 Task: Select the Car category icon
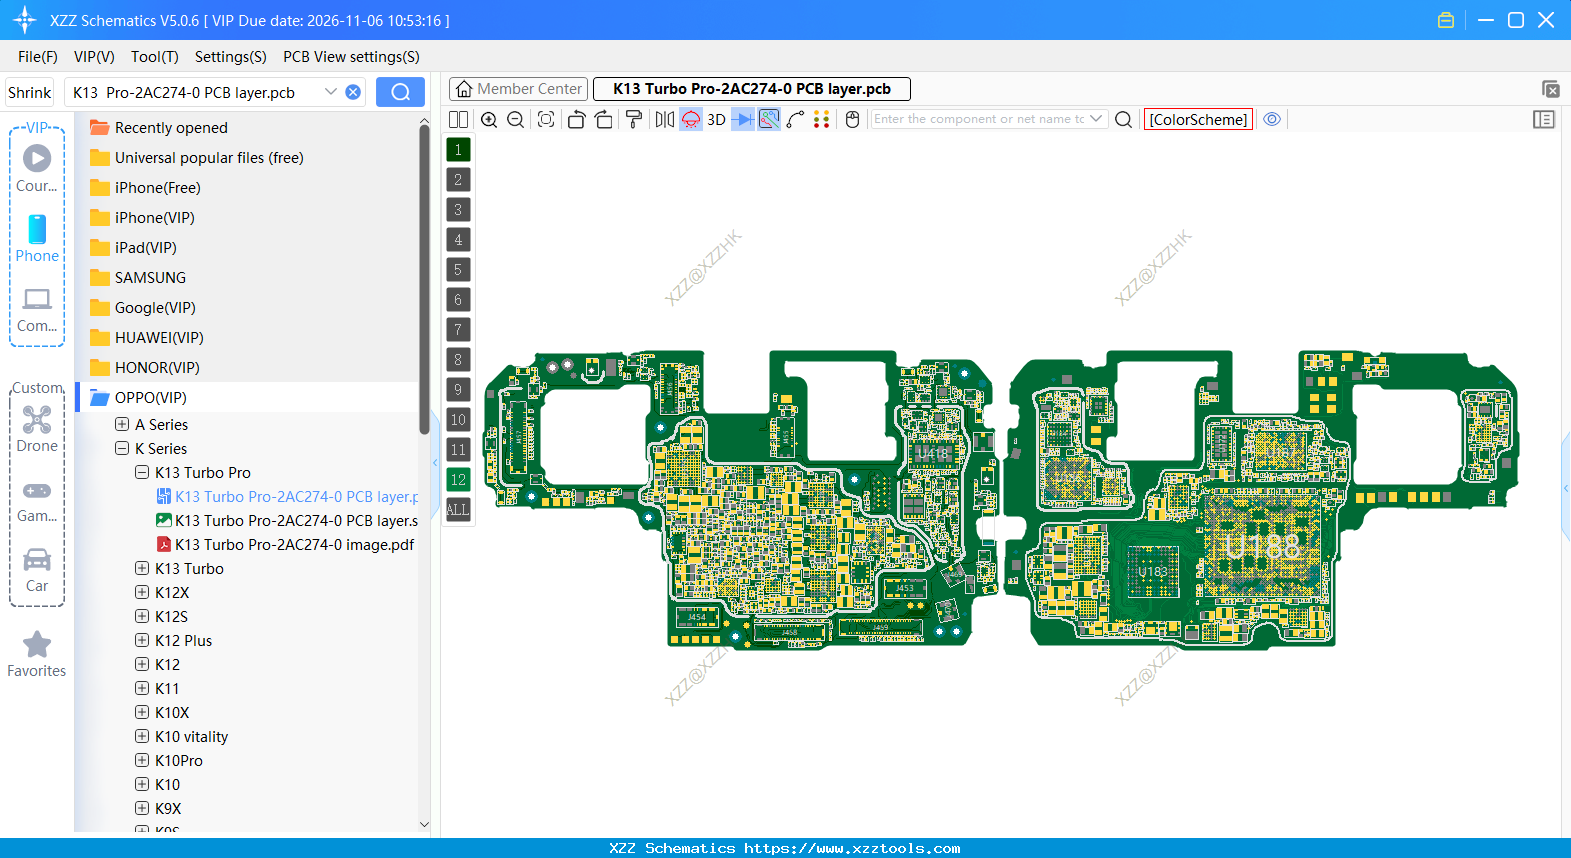pyautogui.click(x=37, y=569)
